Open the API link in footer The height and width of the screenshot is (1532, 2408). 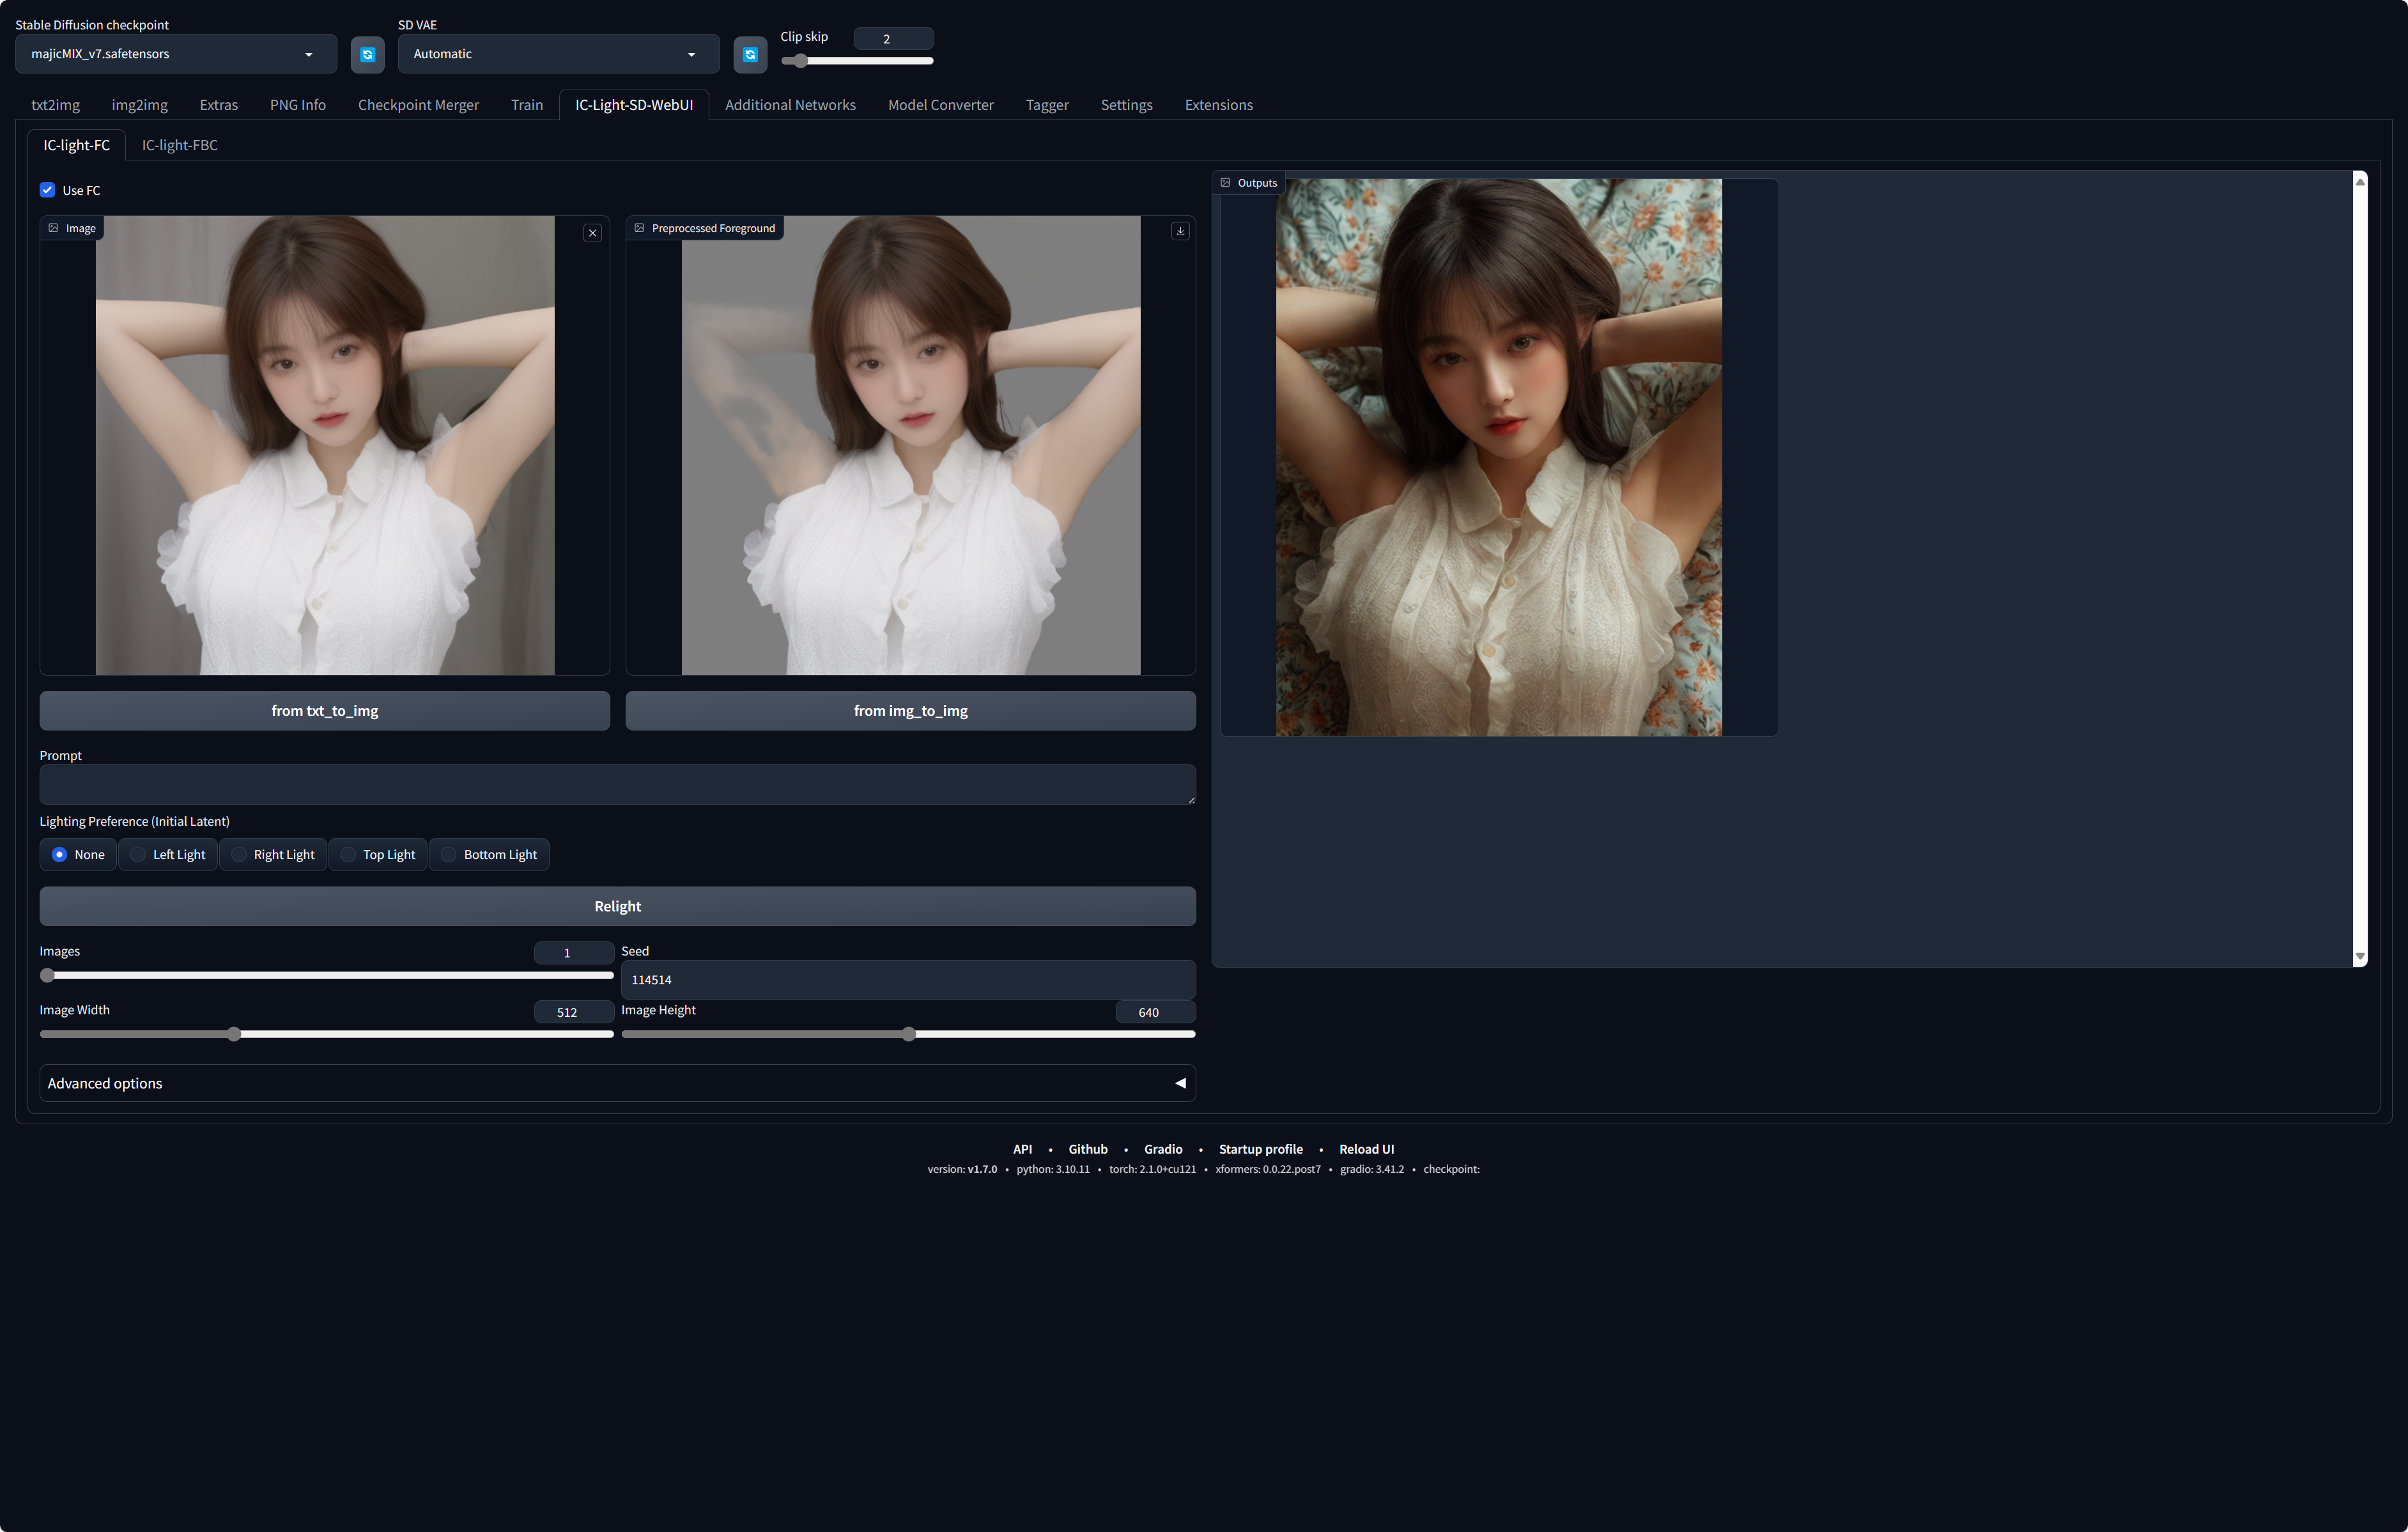click(1022, 1149)
